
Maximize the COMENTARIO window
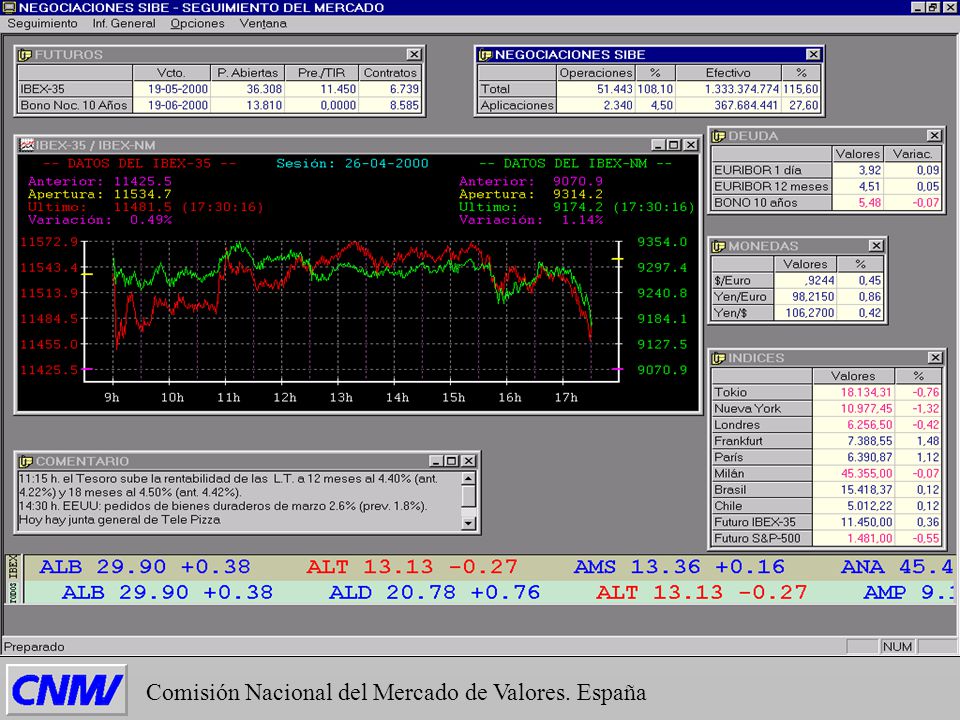click(x=452, y=461)
